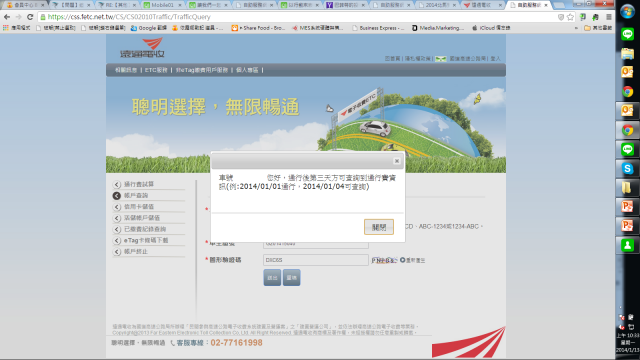Refresh the captcha image icon
The image size is (640, 360).
(402, 260)
